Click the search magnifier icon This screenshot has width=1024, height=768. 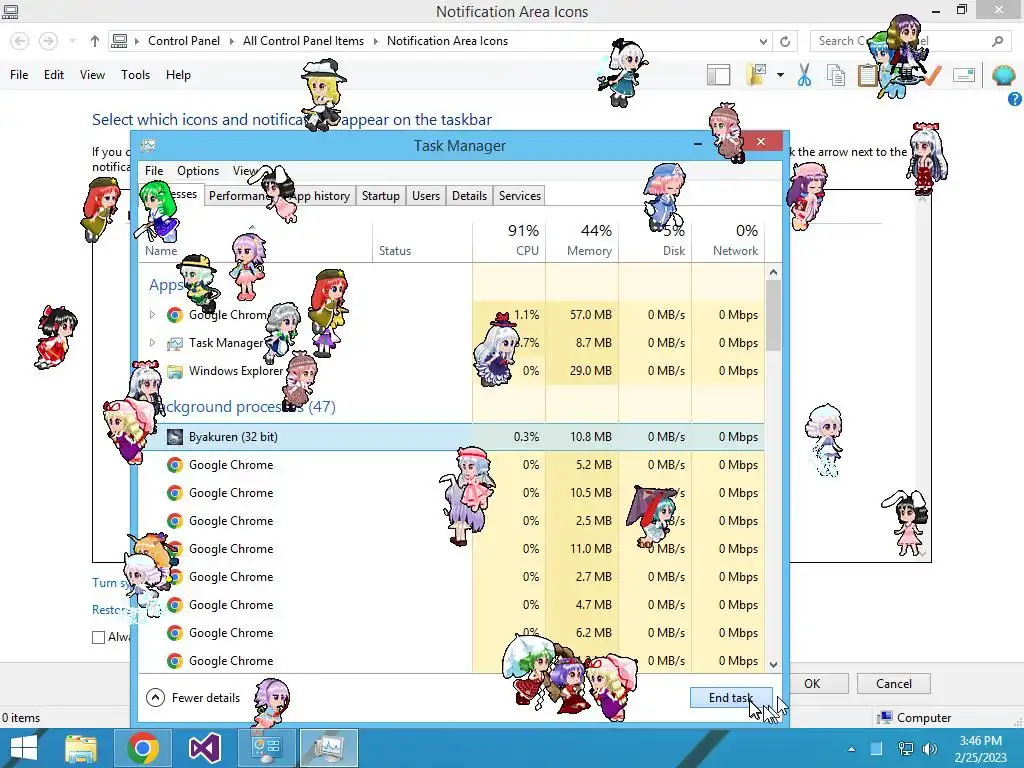coord(997,41)
